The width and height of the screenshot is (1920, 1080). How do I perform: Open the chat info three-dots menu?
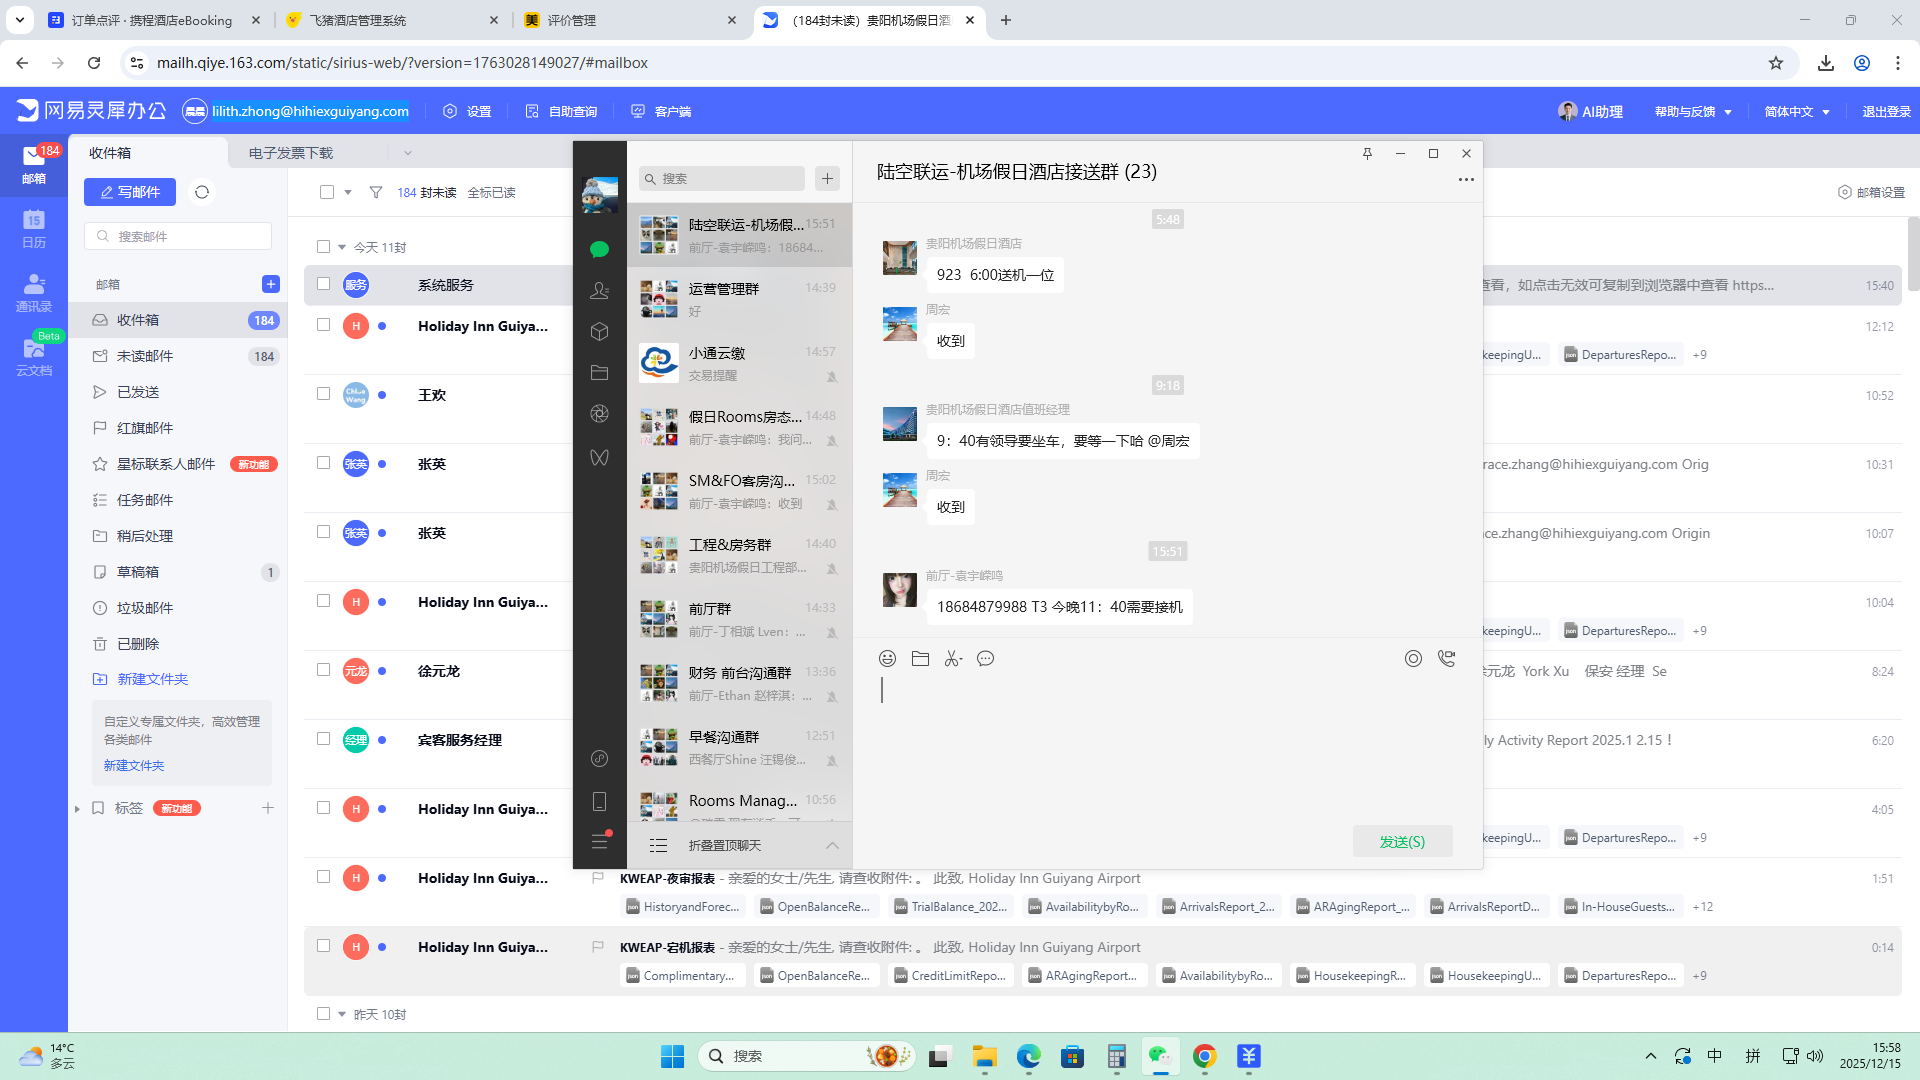pyautogui.click(x=1465, y=180)
